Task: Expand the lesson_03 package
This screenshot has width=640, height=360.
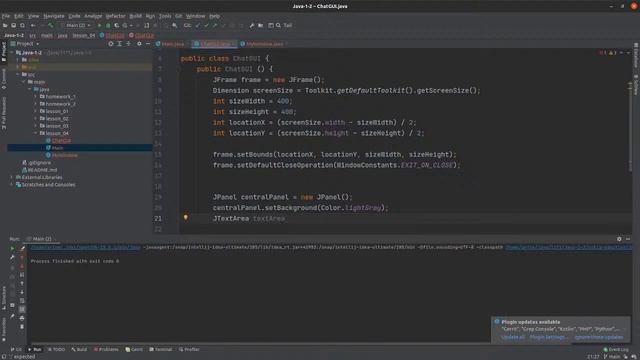Action: [x=36, y=126]
